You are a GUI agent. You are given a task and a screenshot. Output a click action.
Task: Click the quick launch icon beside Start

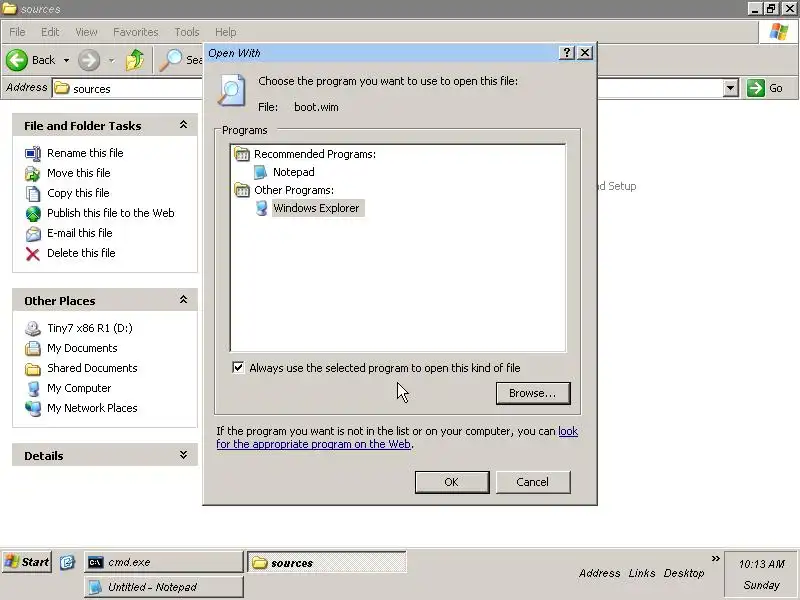click(67, 562)
